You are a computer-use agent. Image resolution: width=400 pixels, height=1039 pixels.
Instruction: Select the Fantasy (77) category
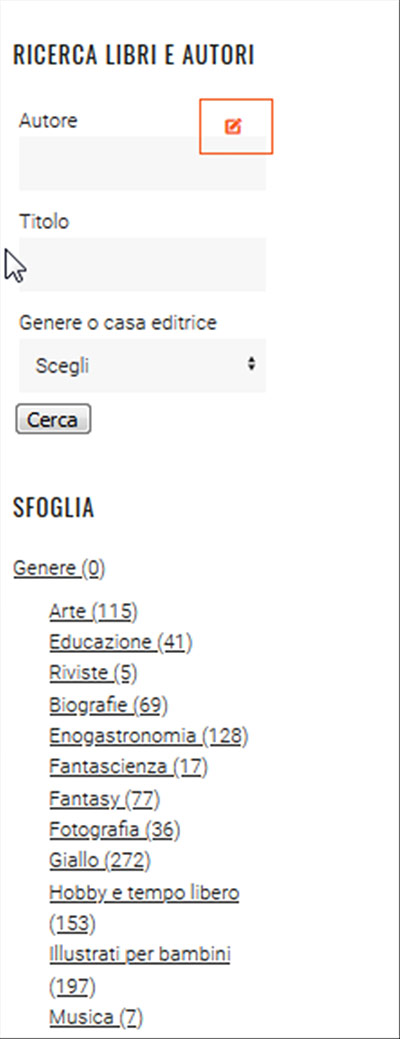click(x=105, y=798)
